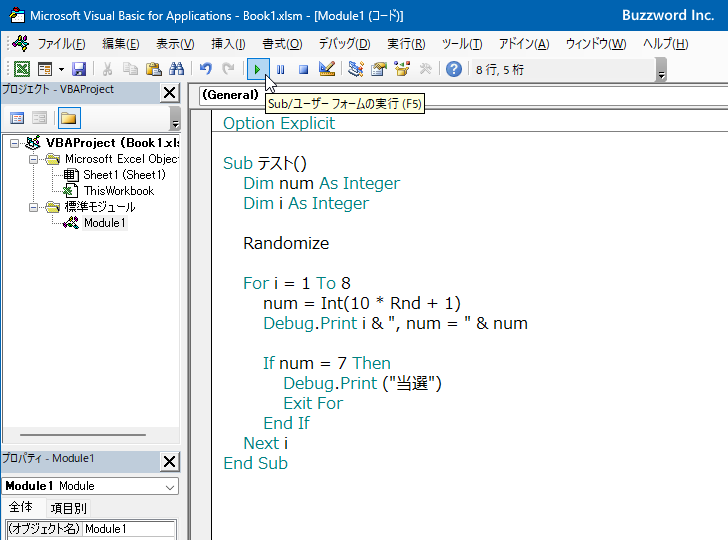Open project pane toolbar overflow arrow
728x540 pixels.
(175, 118)
